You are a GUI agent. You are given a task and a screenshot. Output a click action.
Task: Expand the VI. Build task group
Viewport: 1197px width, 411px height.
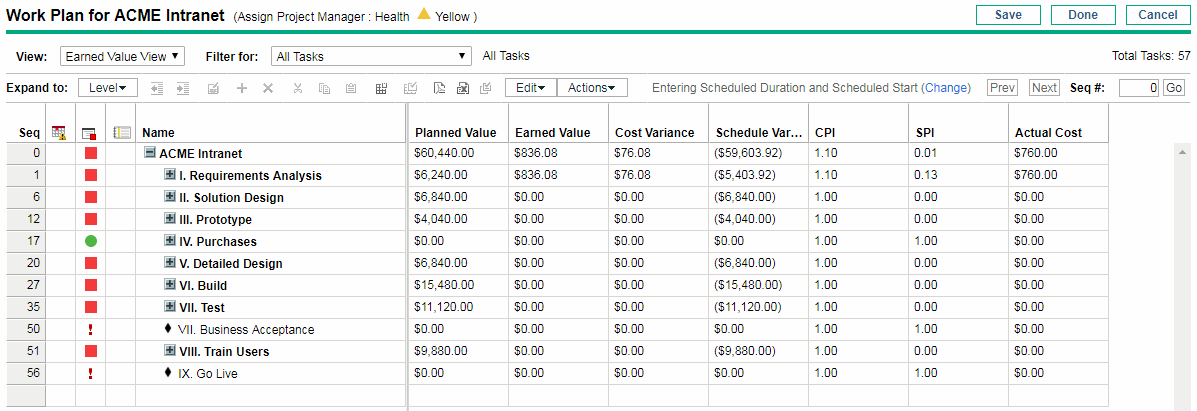(x=170, y=285)
